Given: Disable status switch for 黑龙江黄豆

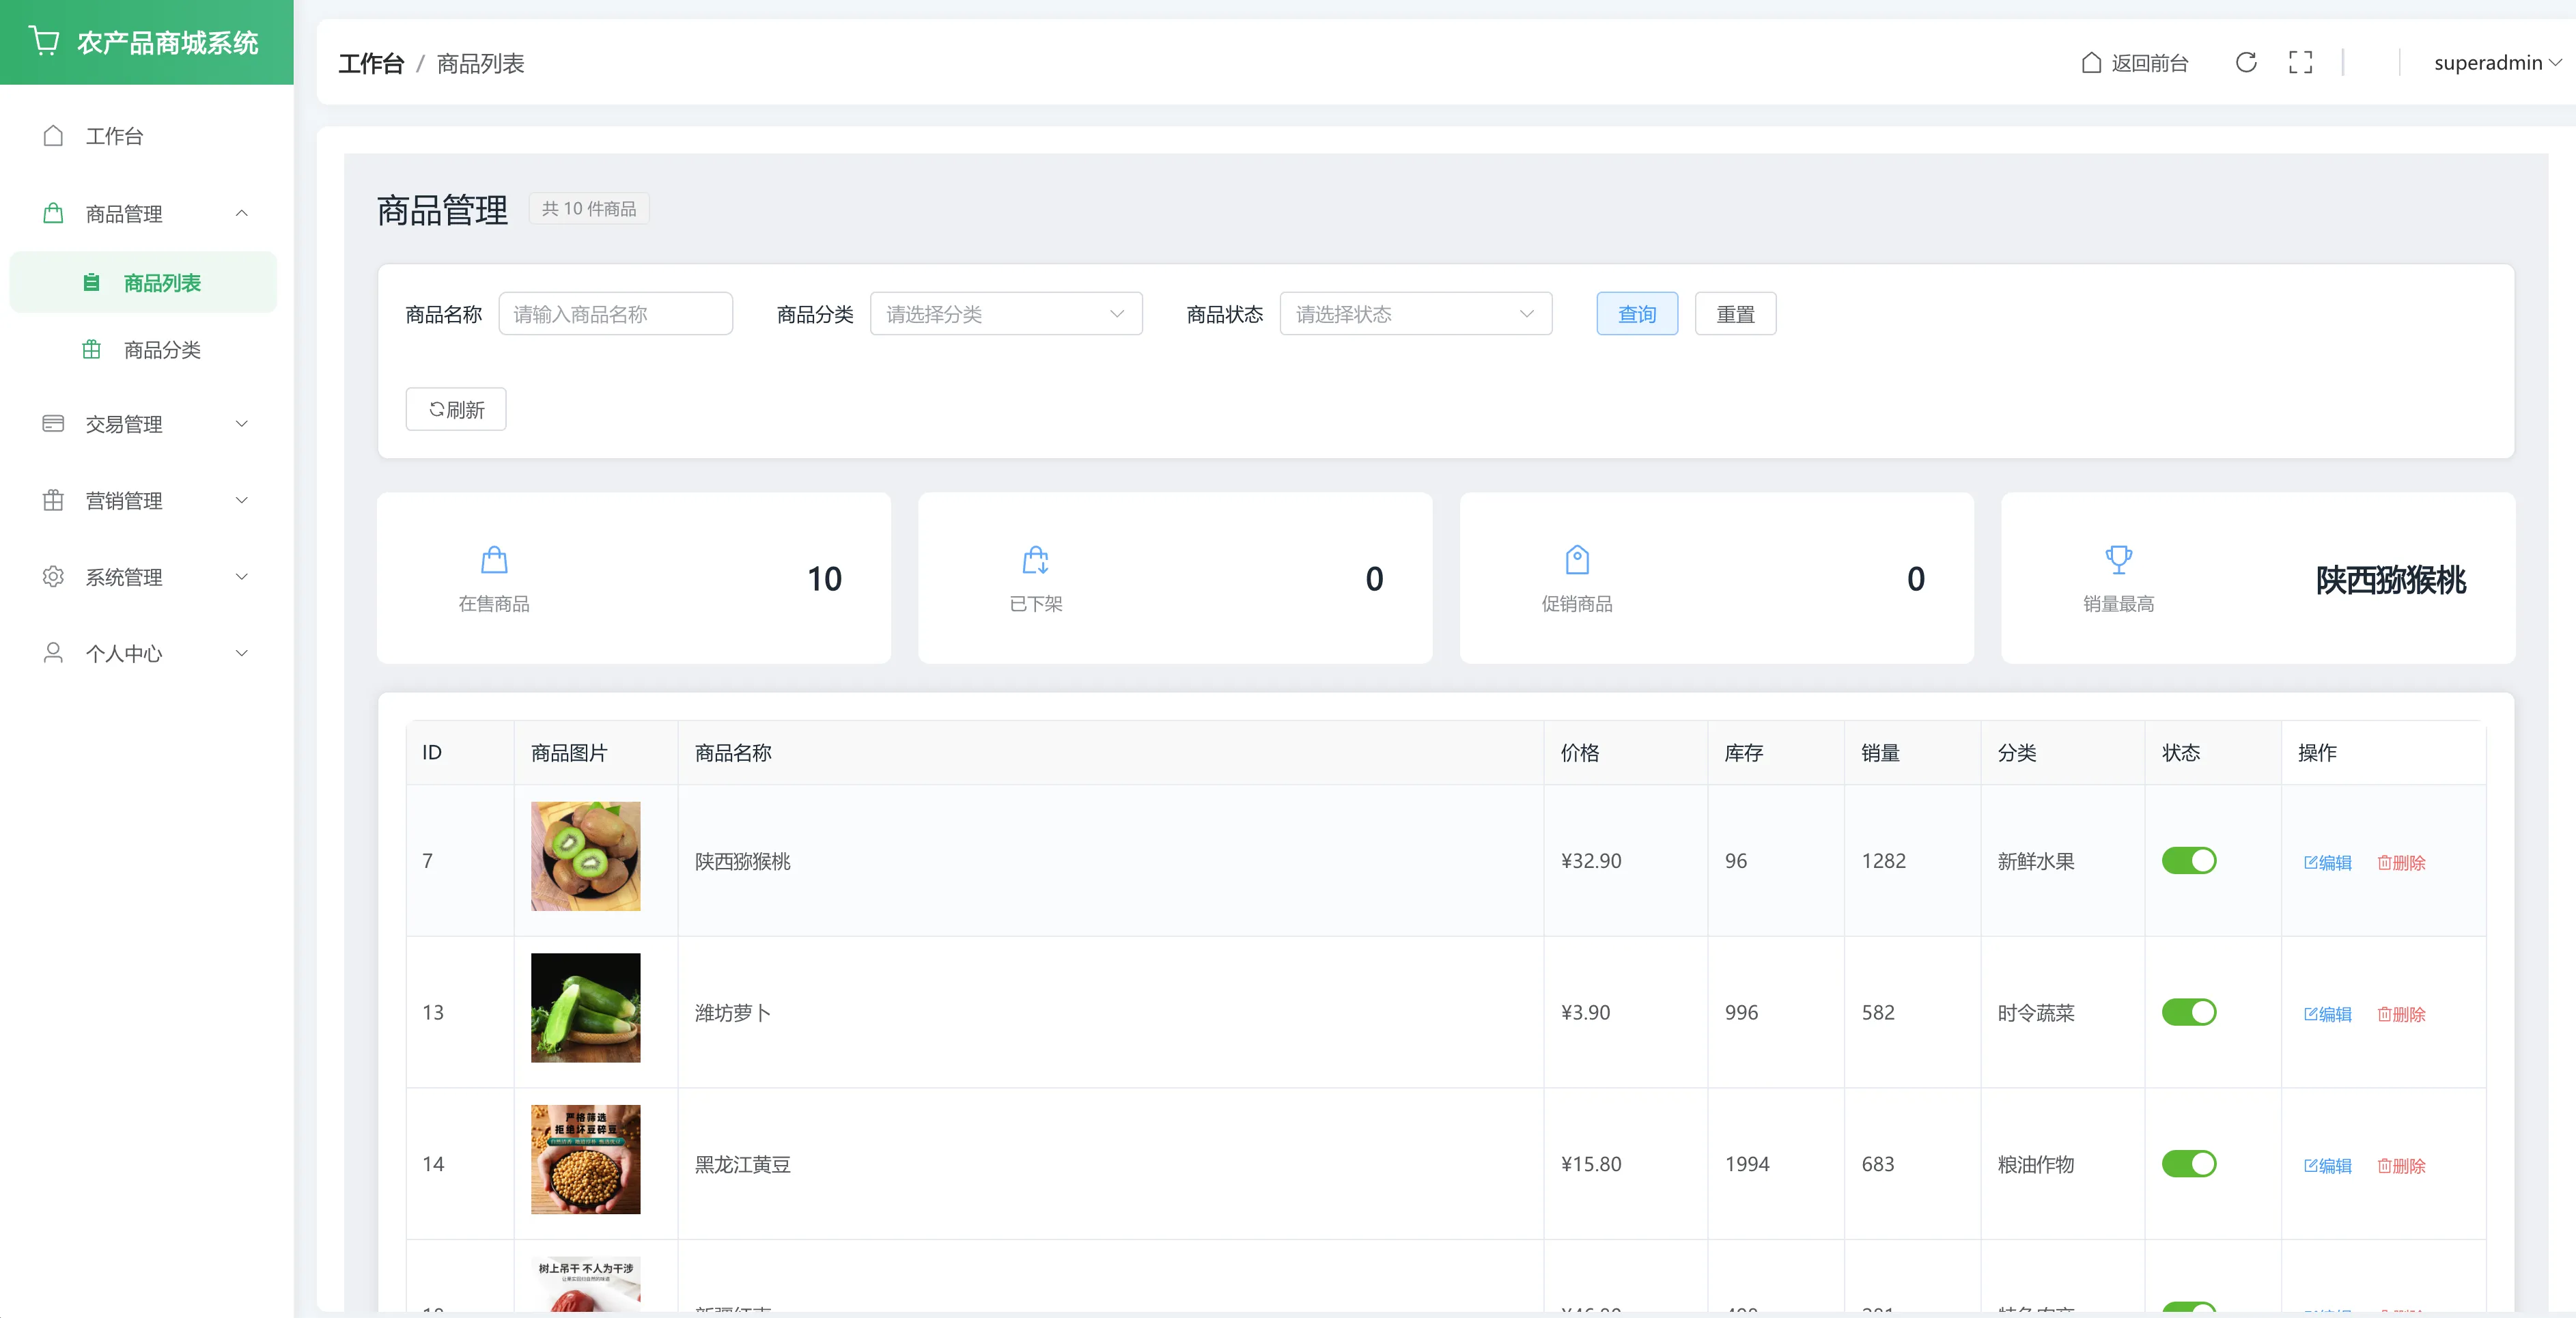Looking at the screenshot, I should 2188,1164.
